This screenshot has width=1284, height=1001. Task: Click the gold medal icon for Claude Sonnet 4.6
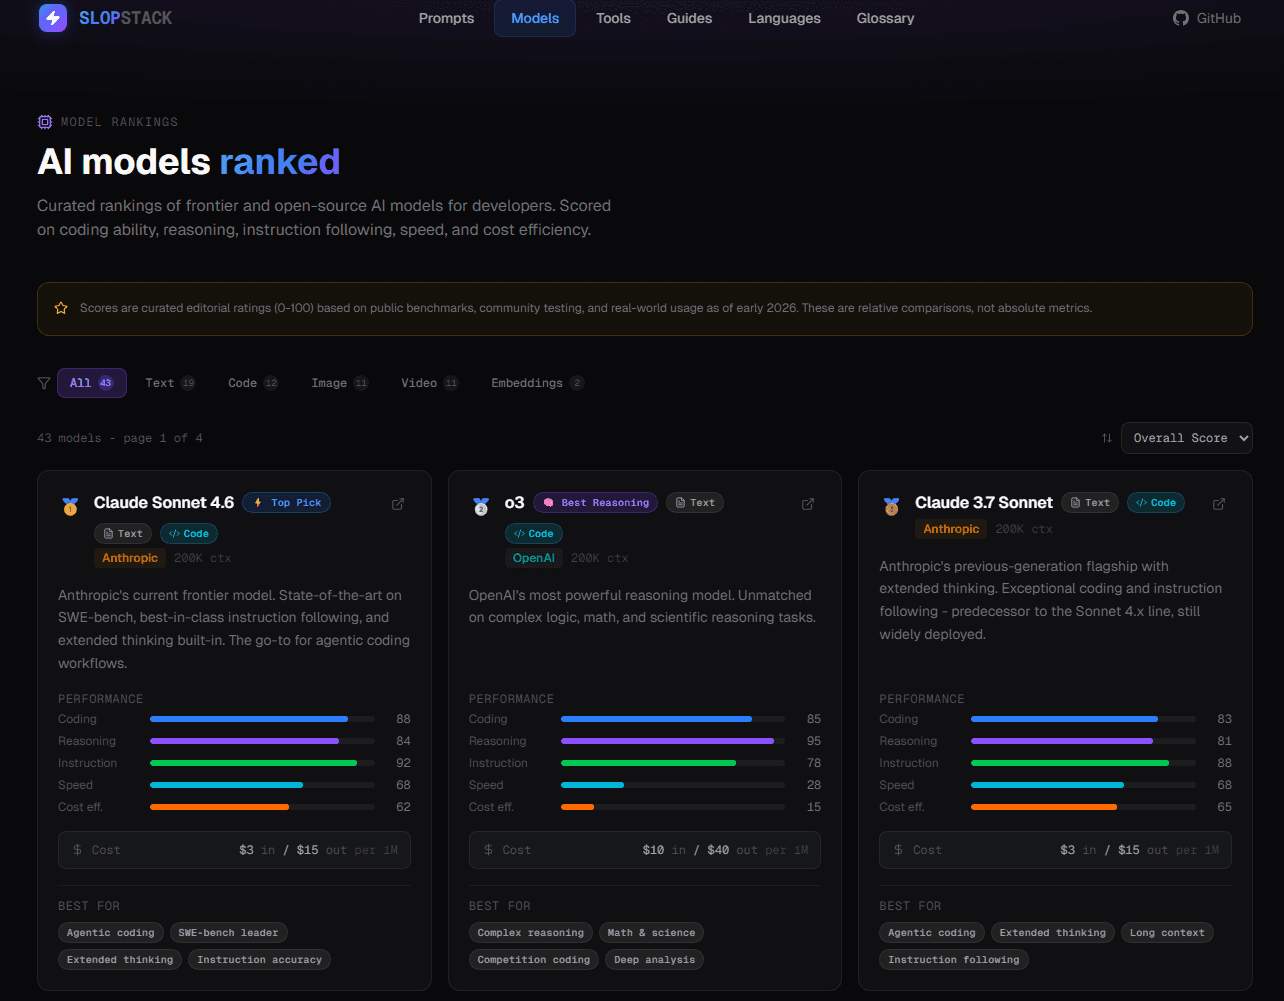(x=70, y=506)
